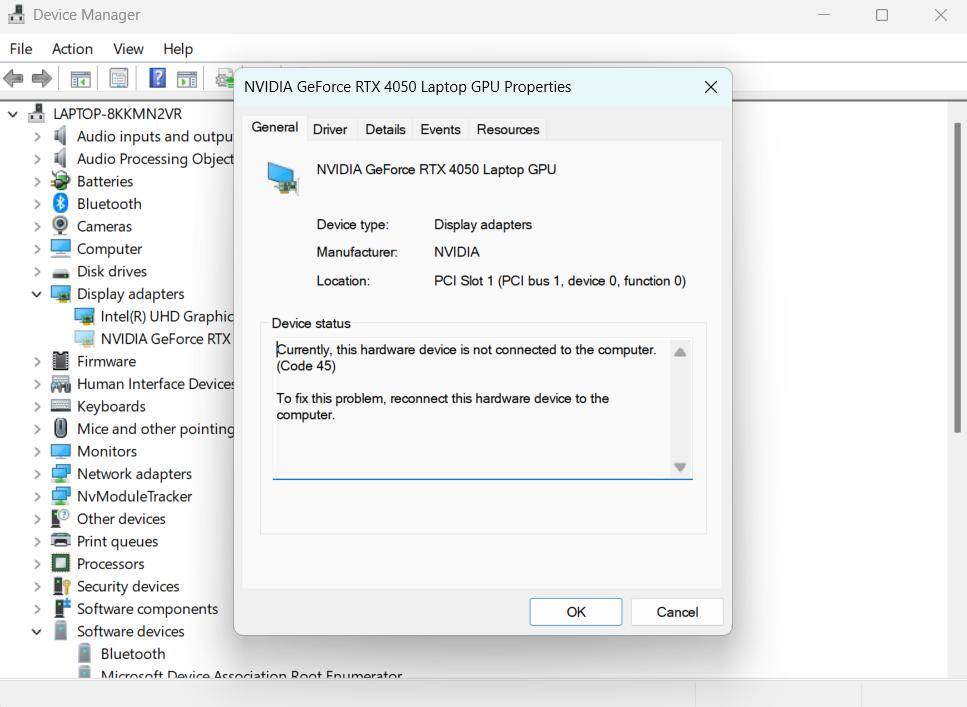This screenshot has height=707, width=967.
Task: Click the Show/Hide Action Pane toolbar icon
Action: point(187,78)
